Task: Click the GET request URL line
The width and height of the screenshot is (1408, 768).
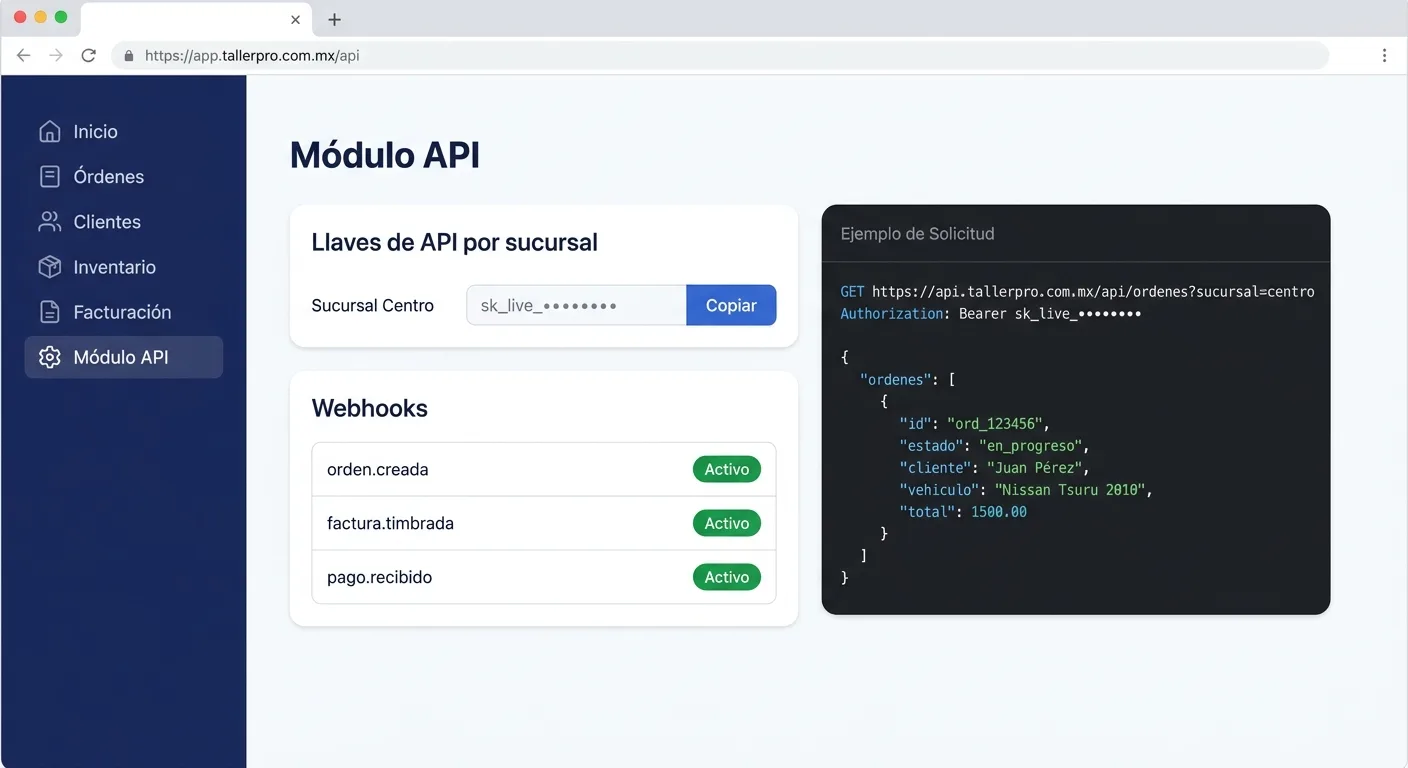Action: pyautogui.click(x=1077, y=292)
